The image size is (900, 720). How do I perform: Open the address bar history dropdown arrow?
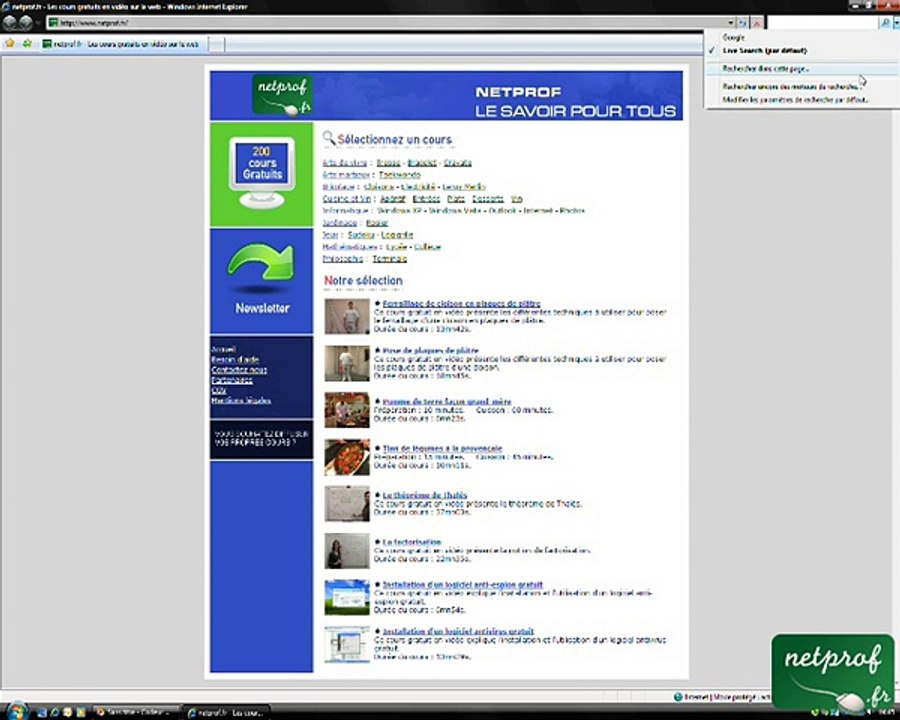point(731,23)
